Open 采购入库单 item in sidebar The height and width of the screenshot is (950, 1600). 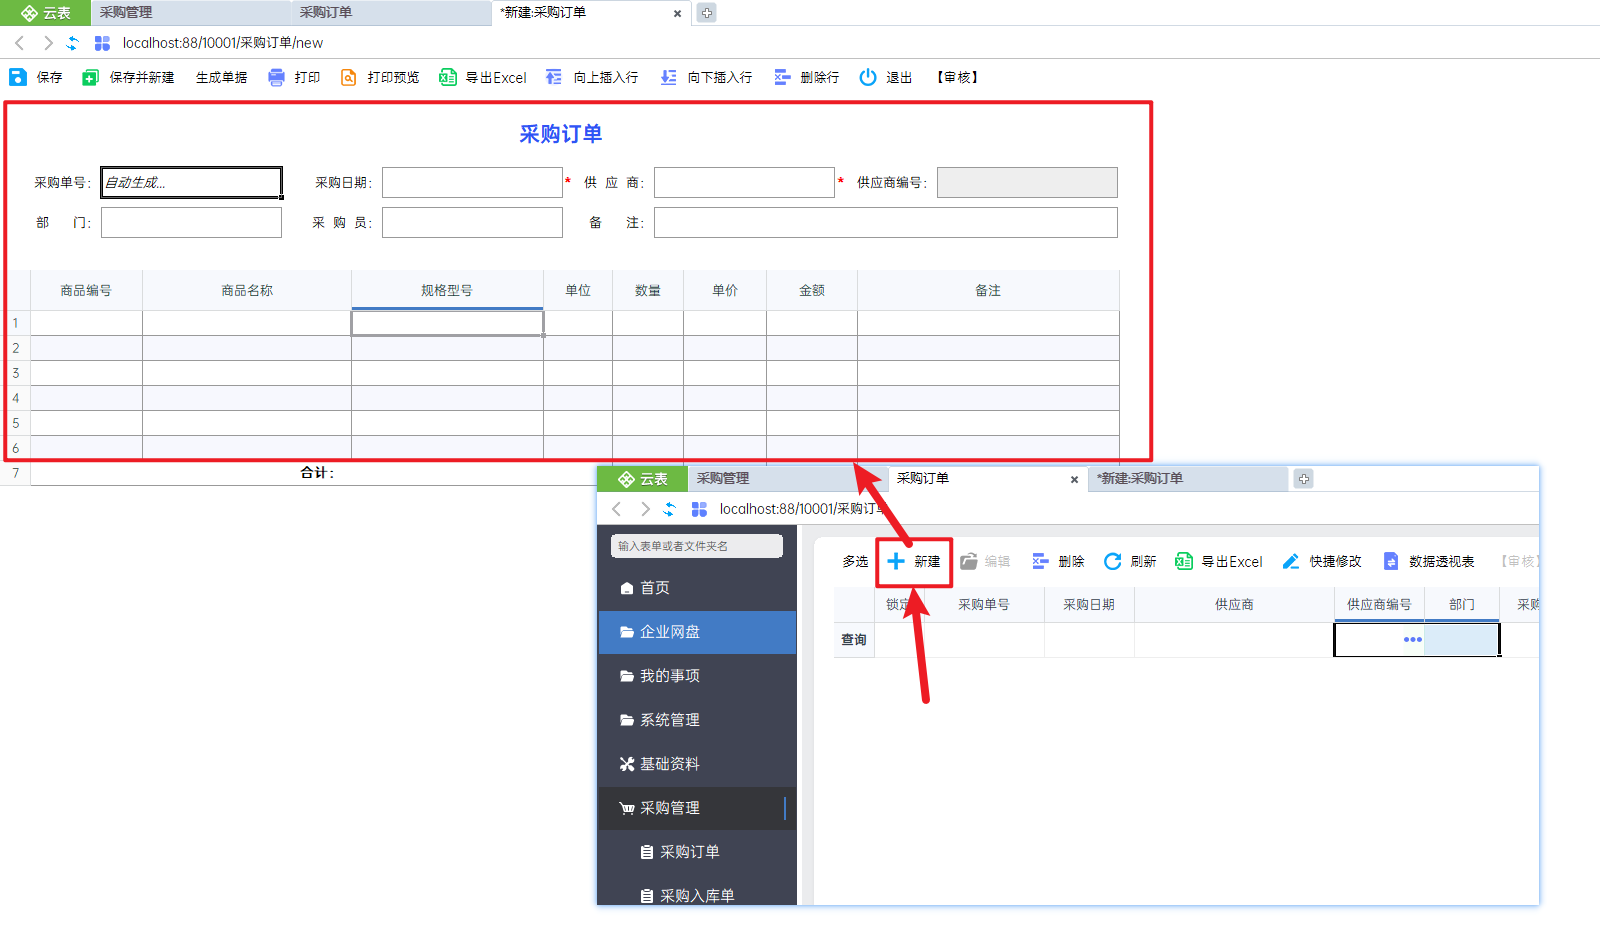pos(697,895)
